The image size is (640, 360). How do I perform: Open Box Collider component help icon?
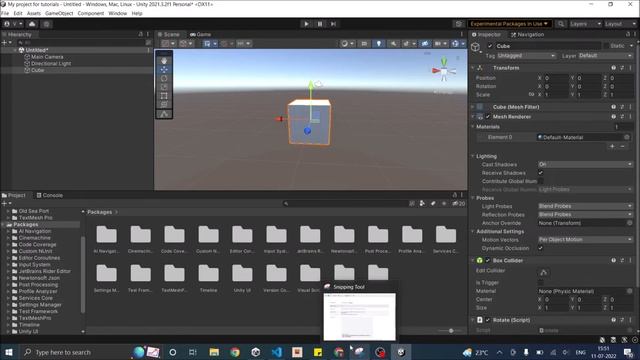coord(613,260)
